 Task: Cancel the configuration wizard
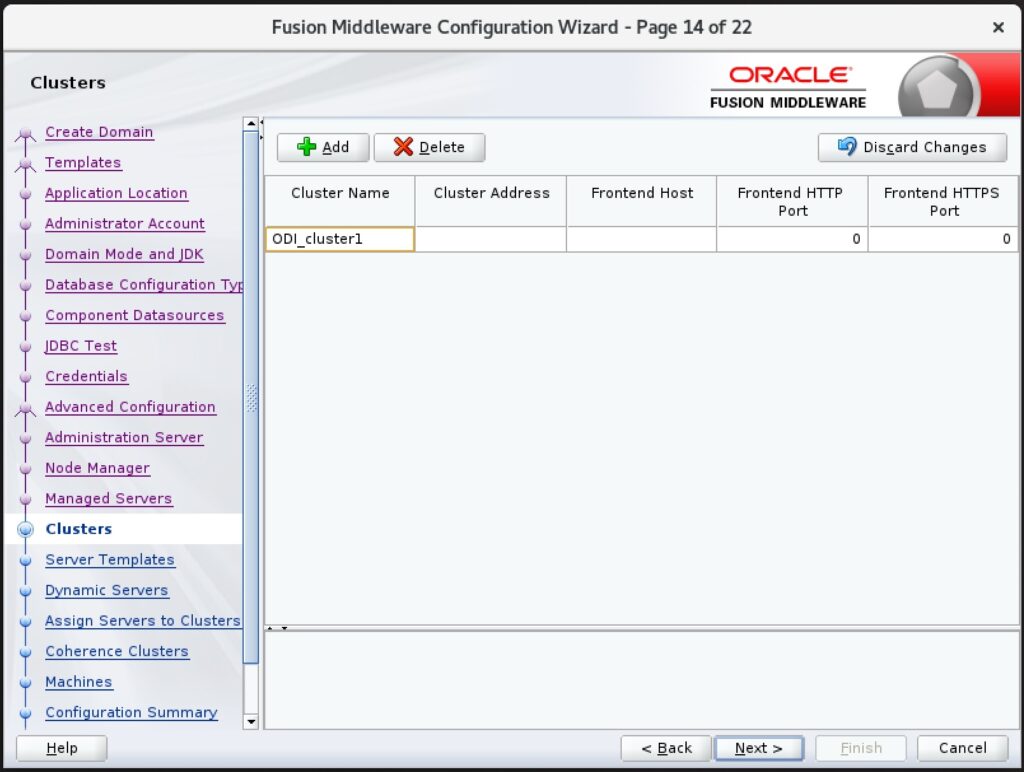963,748
